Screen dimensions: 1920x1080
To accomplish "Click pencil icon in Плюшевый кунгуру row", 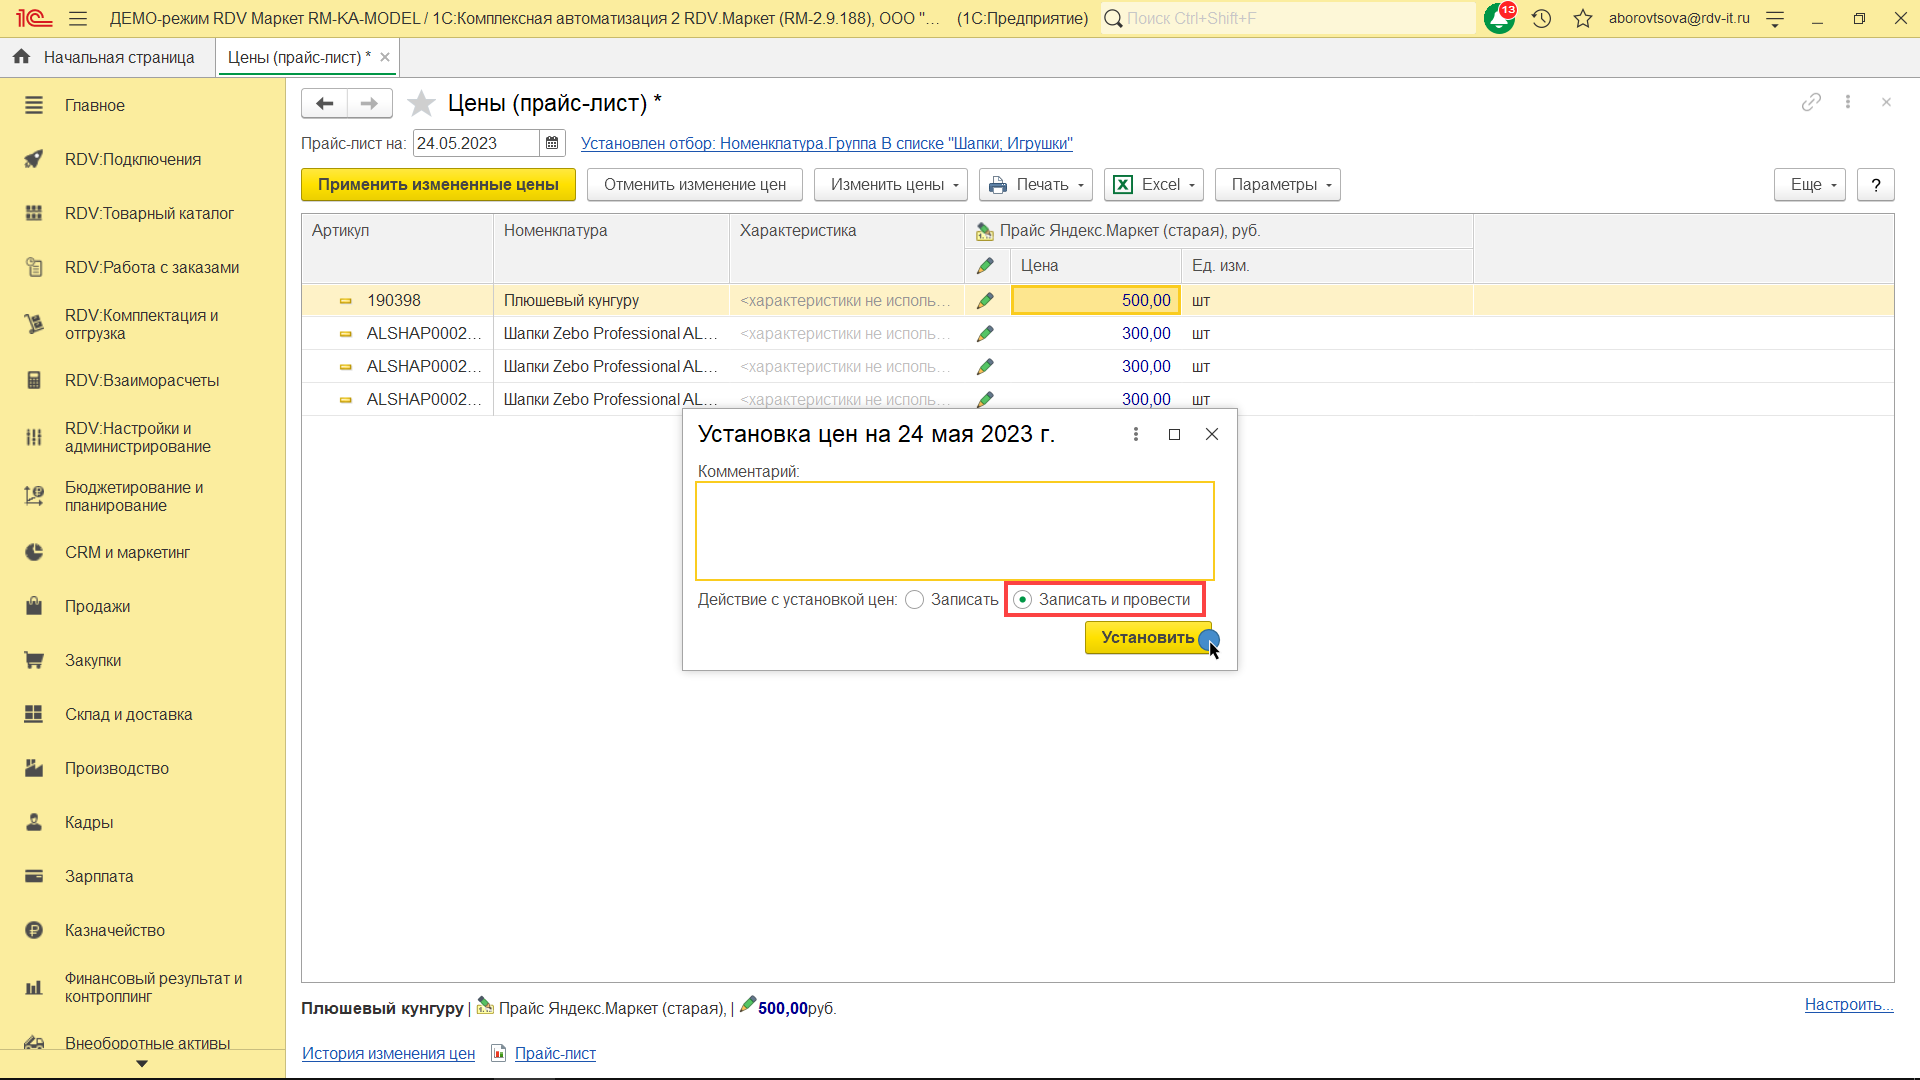I will coord(985,300).
